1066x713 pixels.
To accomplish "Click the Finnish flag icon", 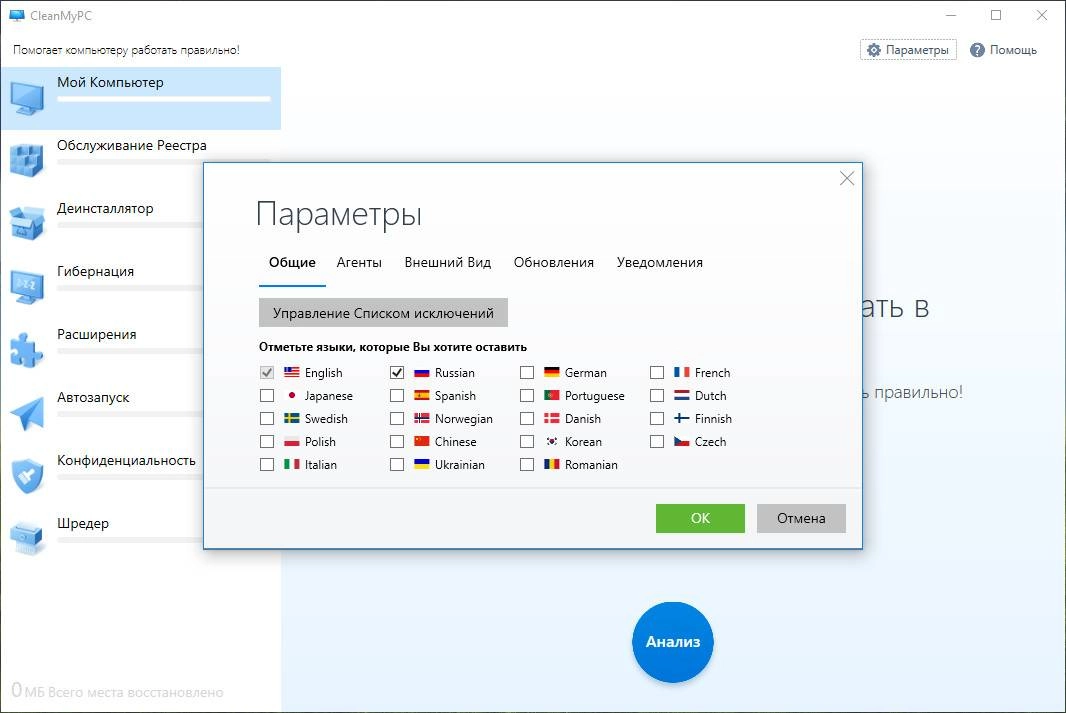I will 681,419.
